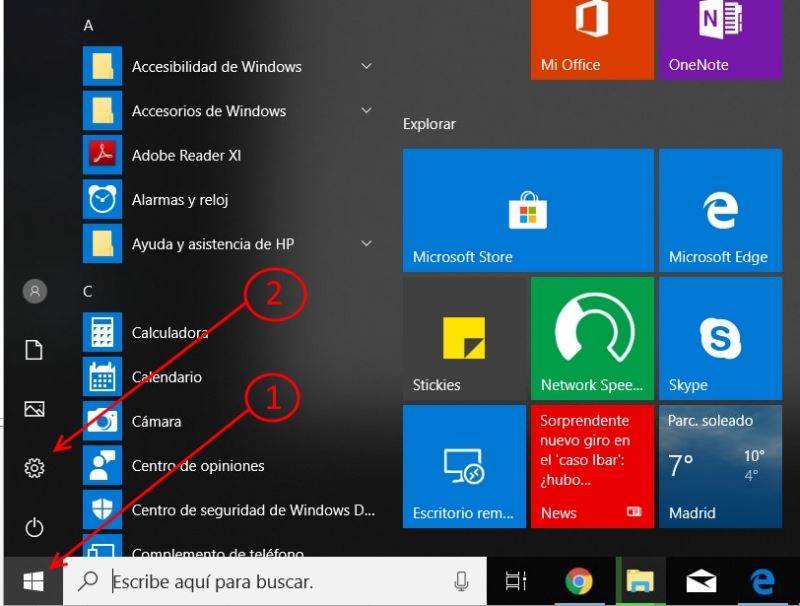800x606 pixels.
Task: Open the Microsoft Store tile
Action: (528, 210)
